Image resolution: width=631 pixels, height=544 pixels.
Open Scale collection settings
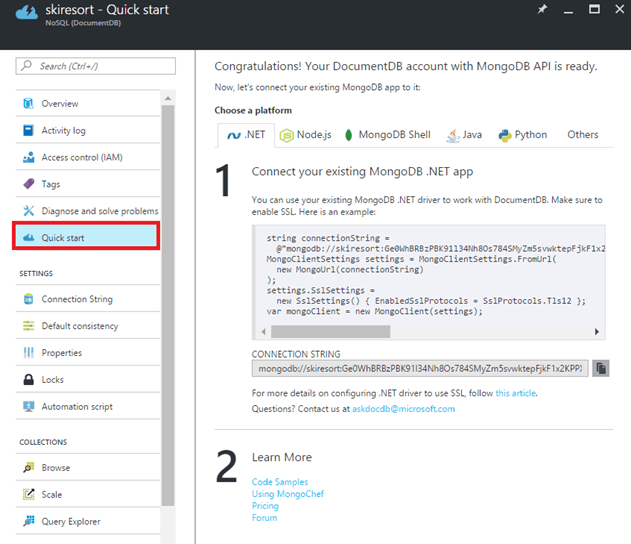pos(88,494)
